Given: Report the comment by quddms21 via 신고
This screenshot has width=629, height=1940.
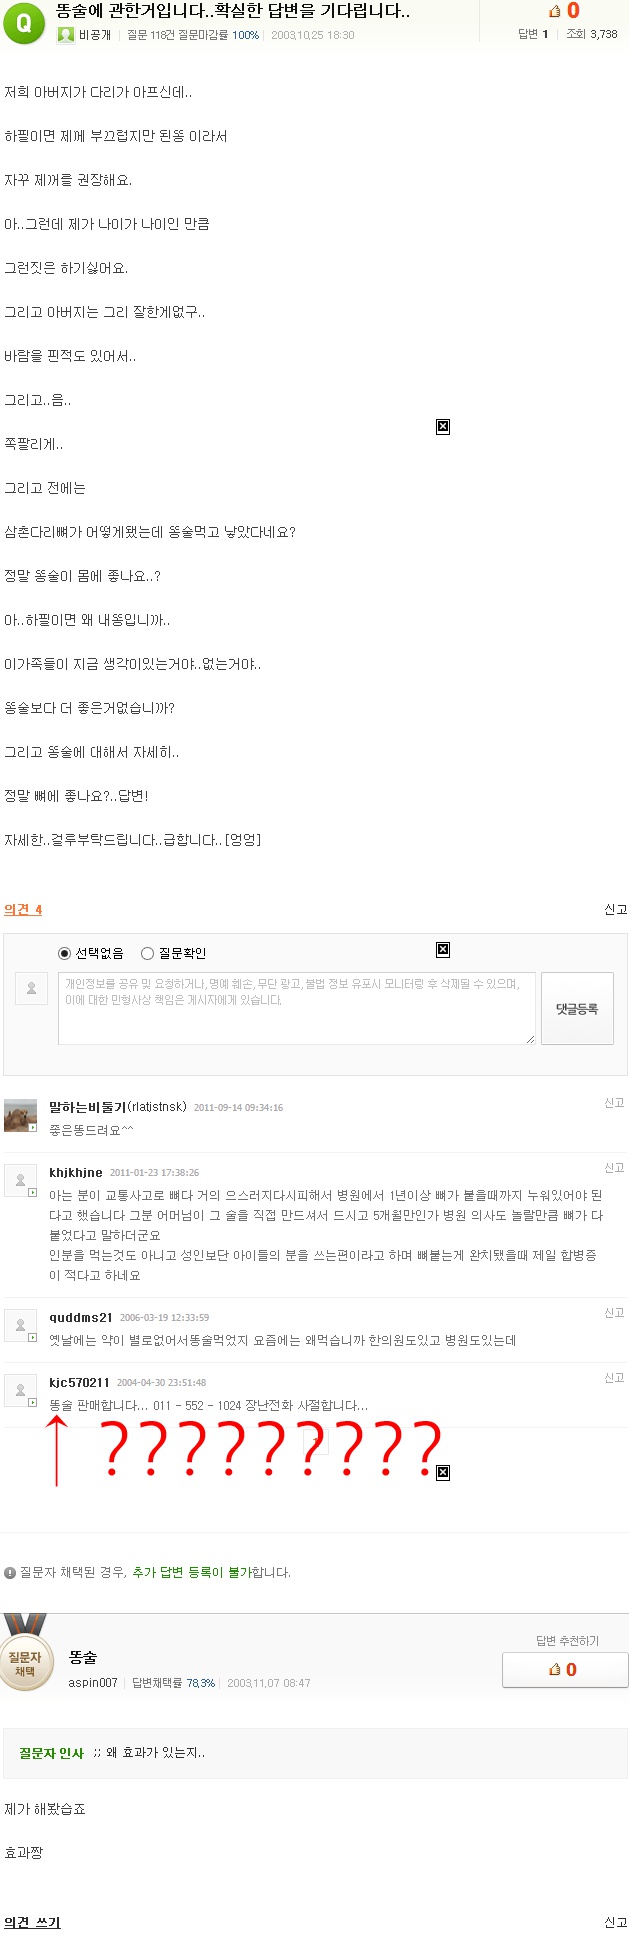Looking at the screenshot, I should click(614, 1313).
